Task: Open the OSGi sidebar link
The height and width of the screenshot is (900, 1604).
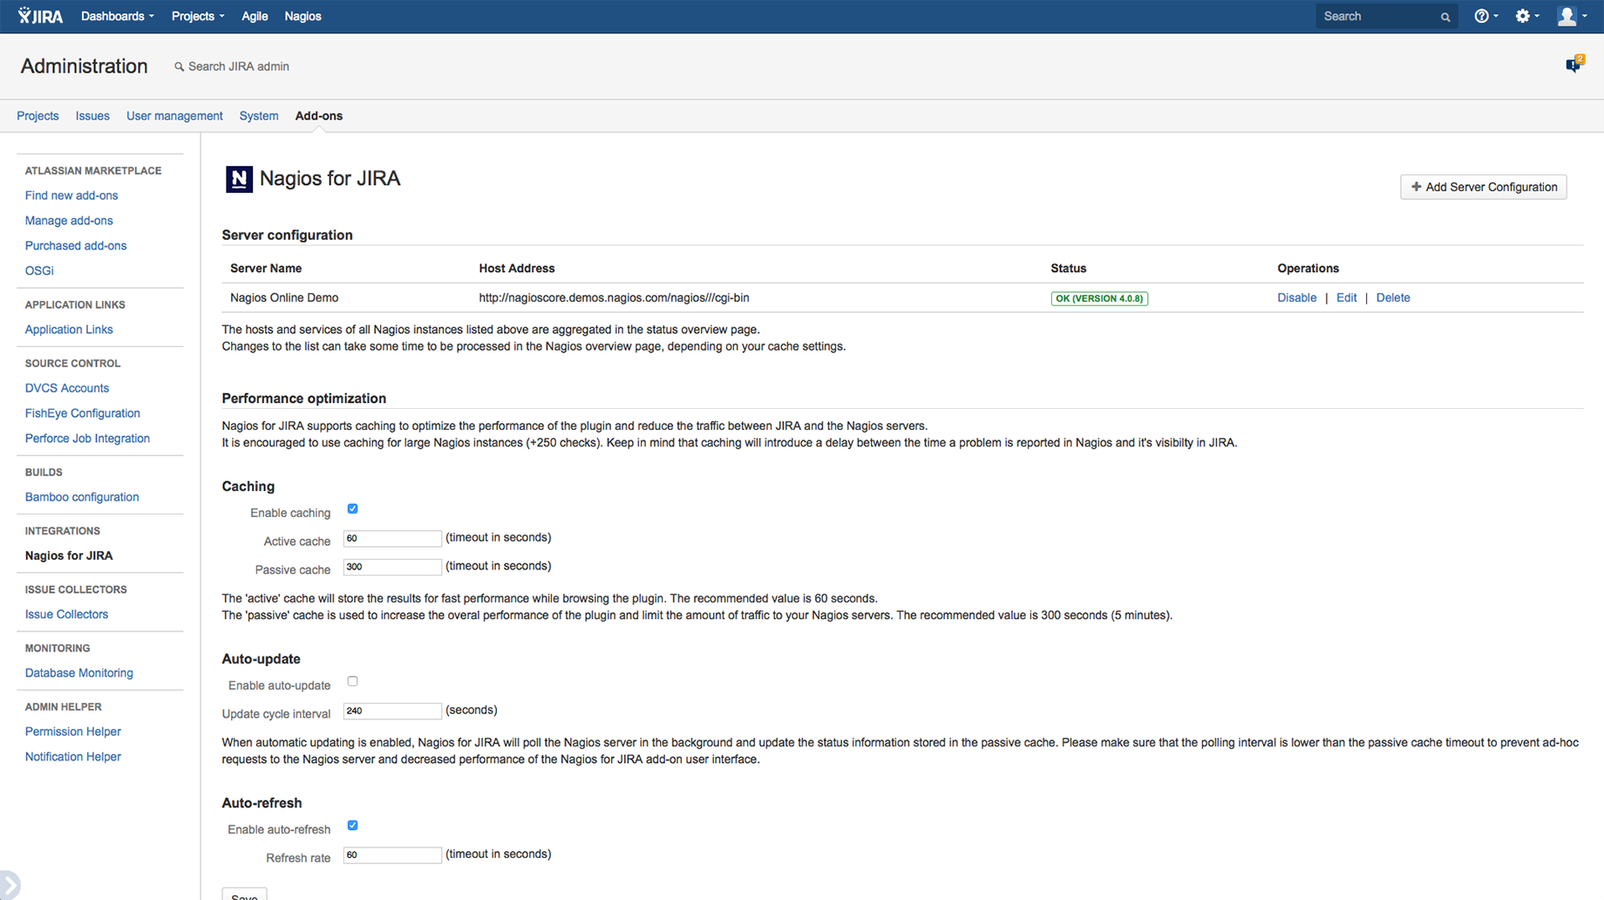Action: click(x=39, y=271)
